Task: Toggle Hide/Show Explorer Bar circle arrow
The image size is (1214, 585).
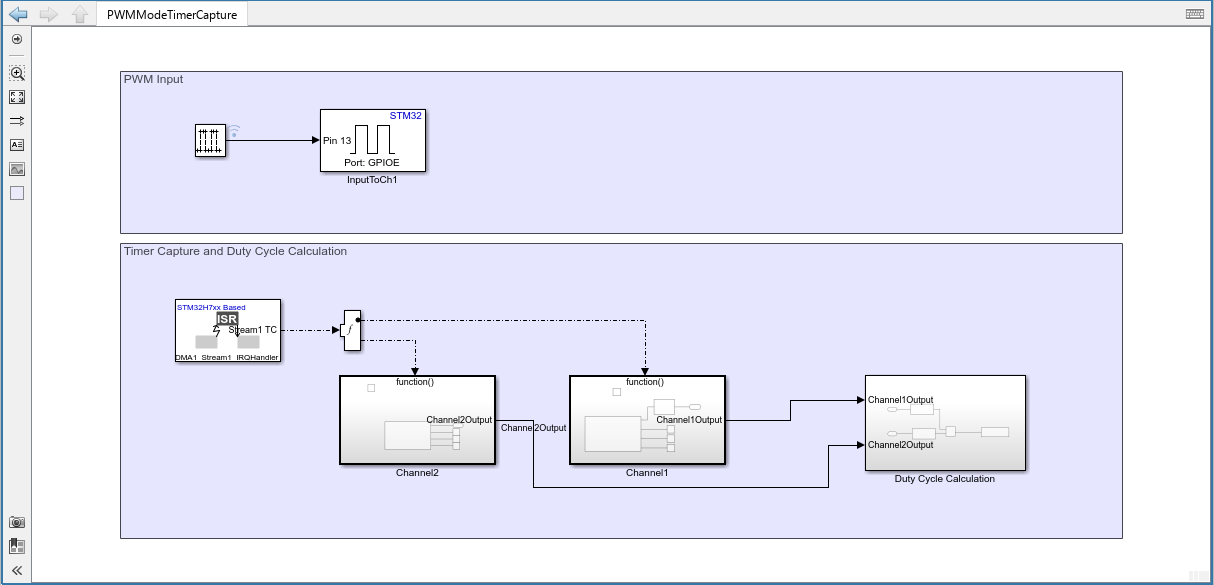Action: point(17,39)
